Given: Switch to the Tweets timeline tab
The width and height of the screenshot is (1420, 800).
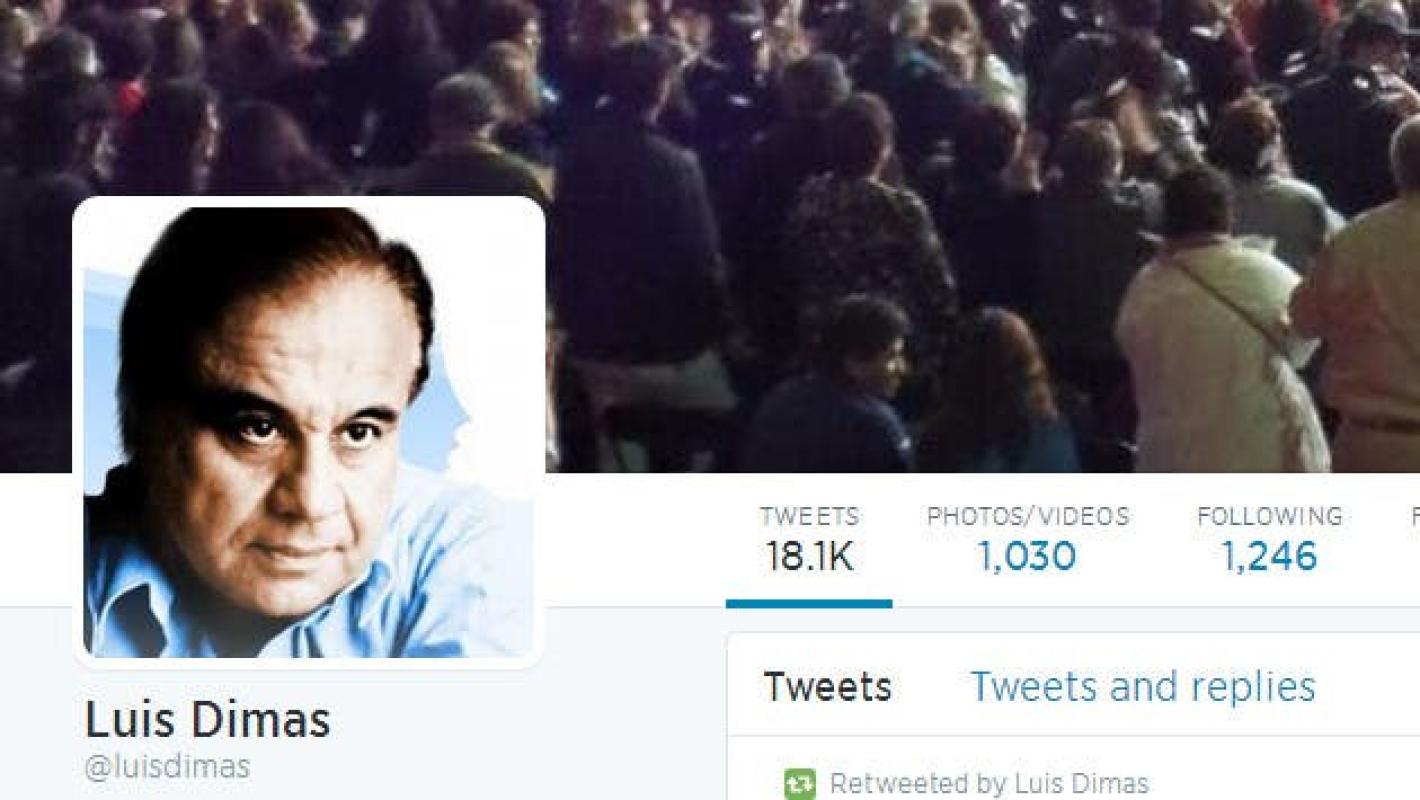Looking at the screenshot, I should (x=828, y=687).
